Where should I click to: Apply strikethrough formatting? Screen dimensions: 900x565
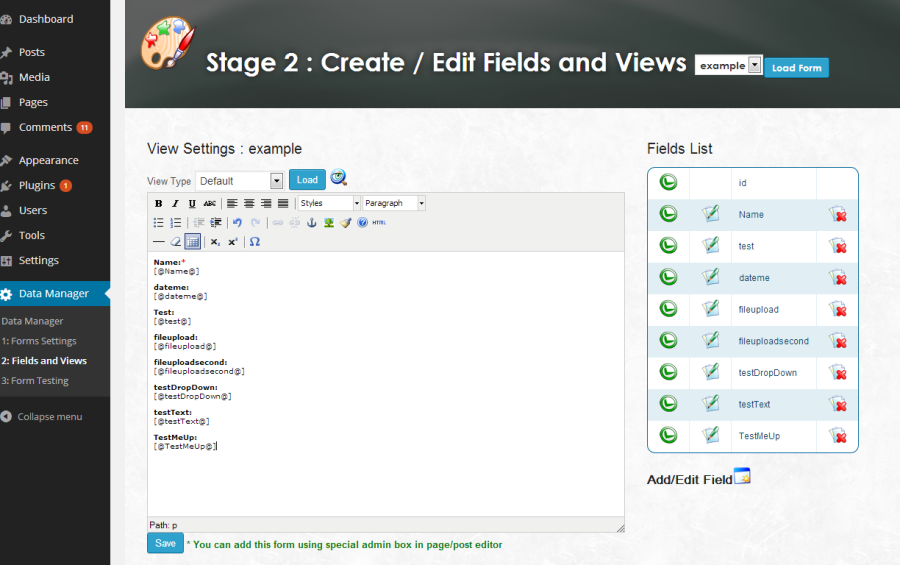click(210, 203)
